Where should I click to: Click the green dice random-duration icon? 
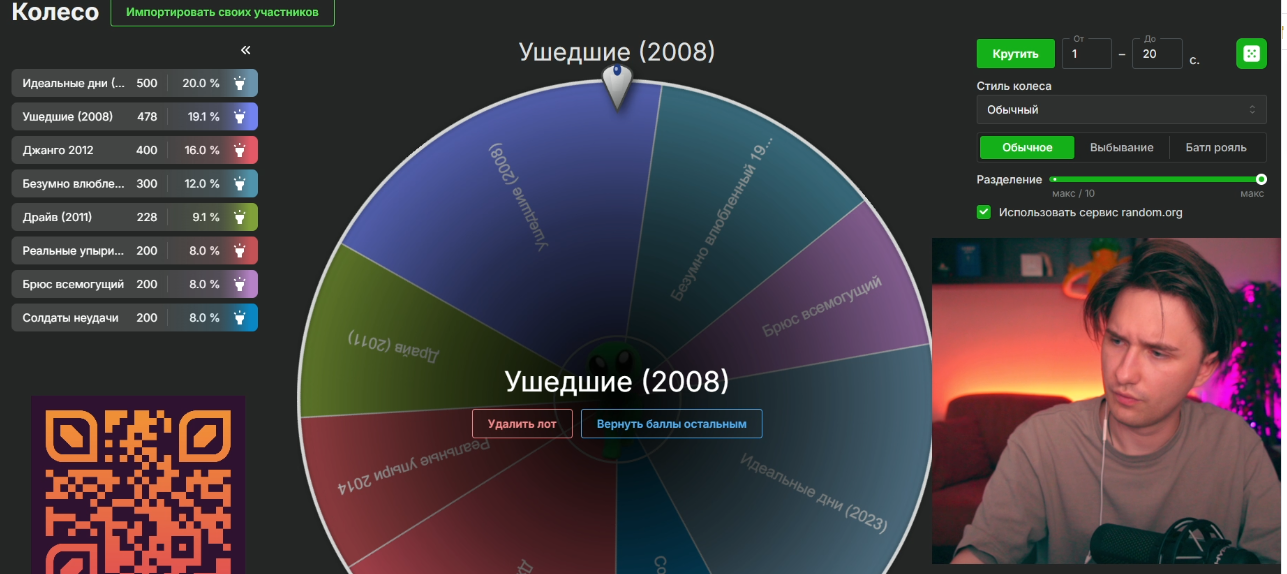(x=1251, y=54)
